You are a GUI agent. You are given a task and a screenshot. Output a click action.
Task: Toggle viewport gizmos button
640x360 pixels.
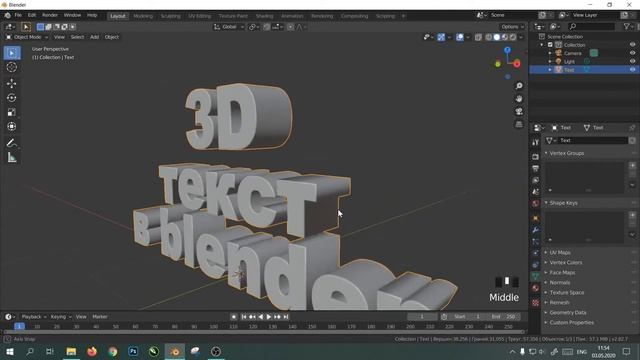point(441,37)
